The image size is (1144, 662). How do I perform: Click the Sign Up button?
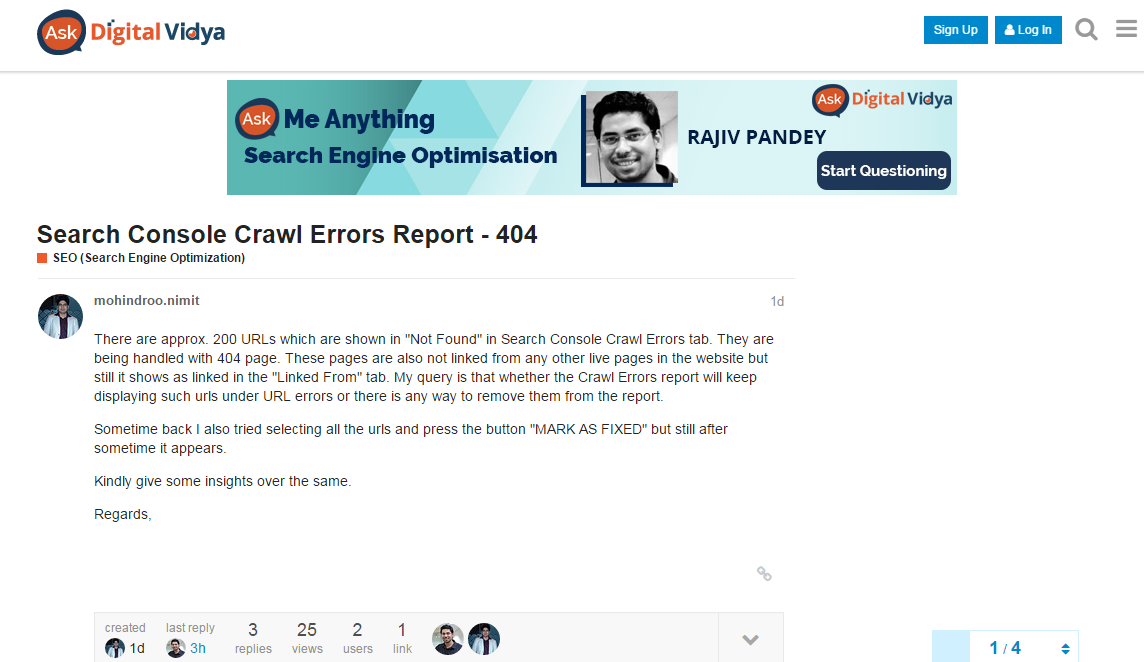[955, 30]
